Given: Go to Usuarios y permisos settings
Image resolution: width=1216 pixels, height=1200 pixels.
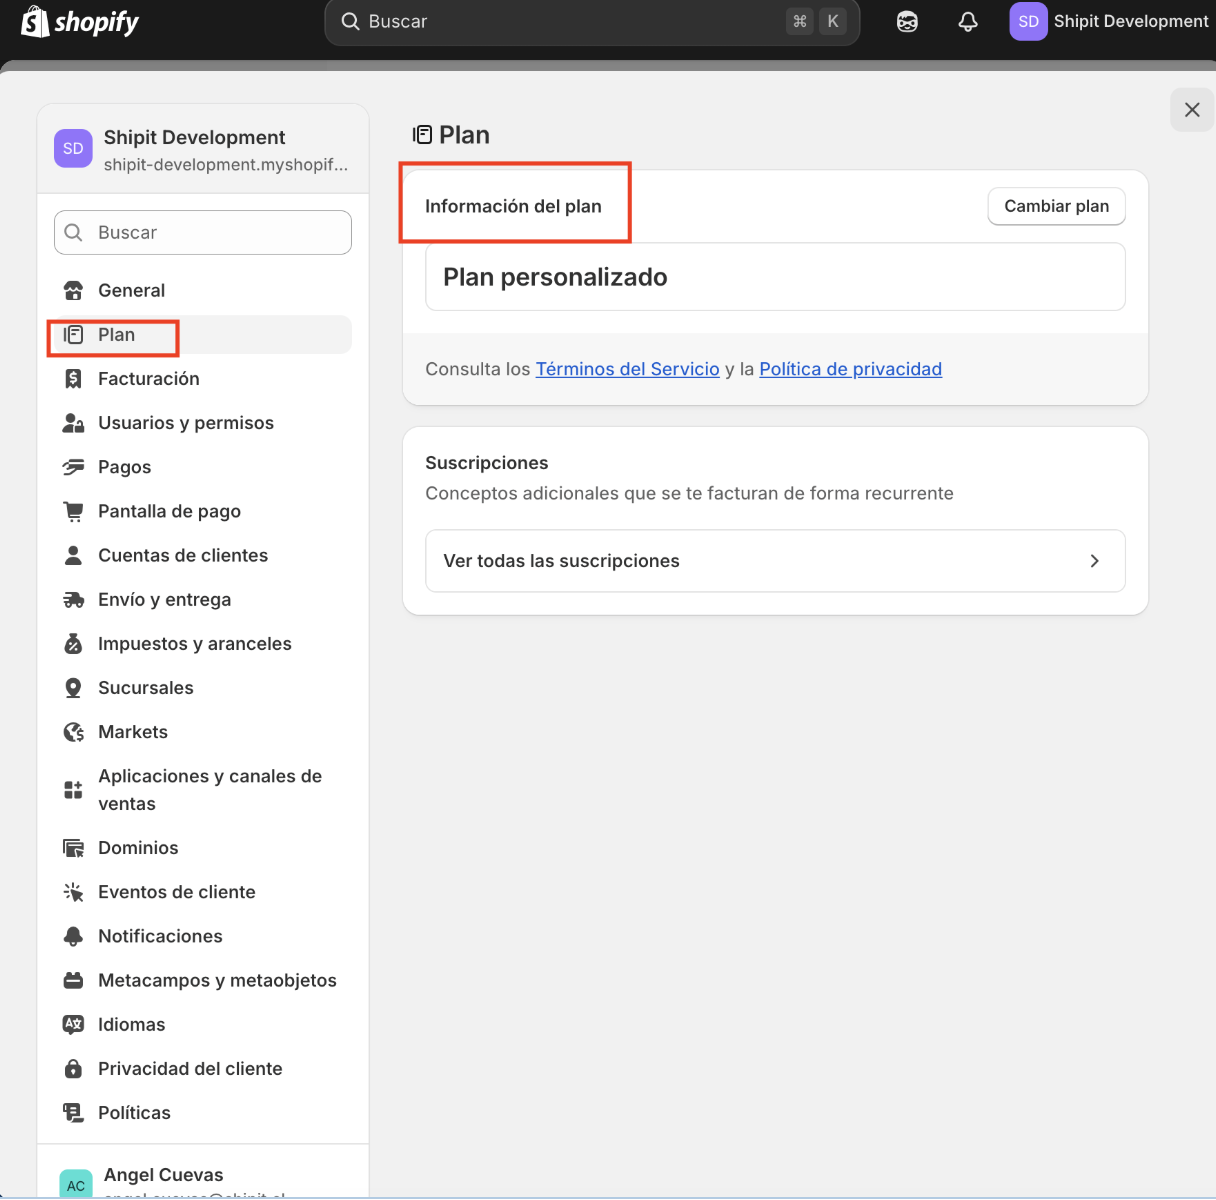Looking at the screenshot, I should [x=186, y=423].
